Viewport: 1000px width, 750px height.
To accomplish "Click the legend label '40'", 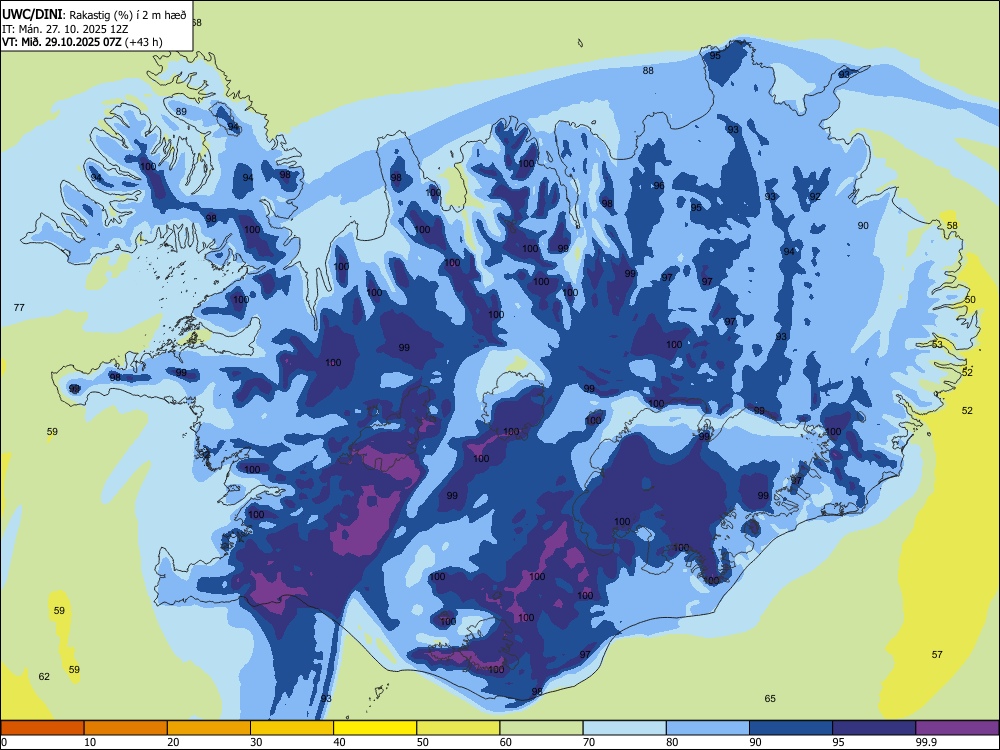I will (x=339, y=742).
